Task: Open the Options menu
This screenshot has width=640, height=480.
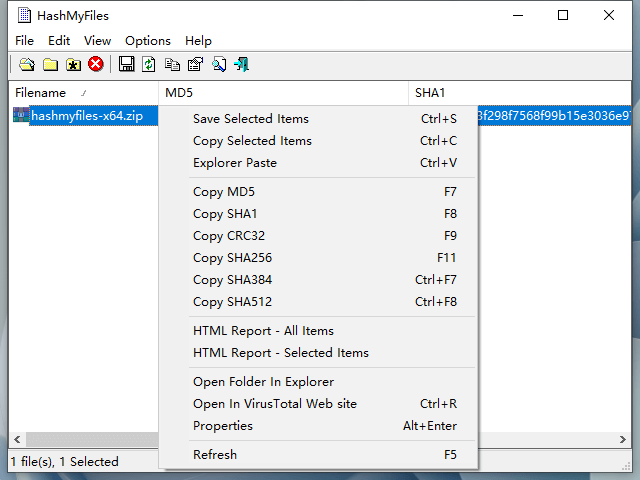Action: (148, 41)
